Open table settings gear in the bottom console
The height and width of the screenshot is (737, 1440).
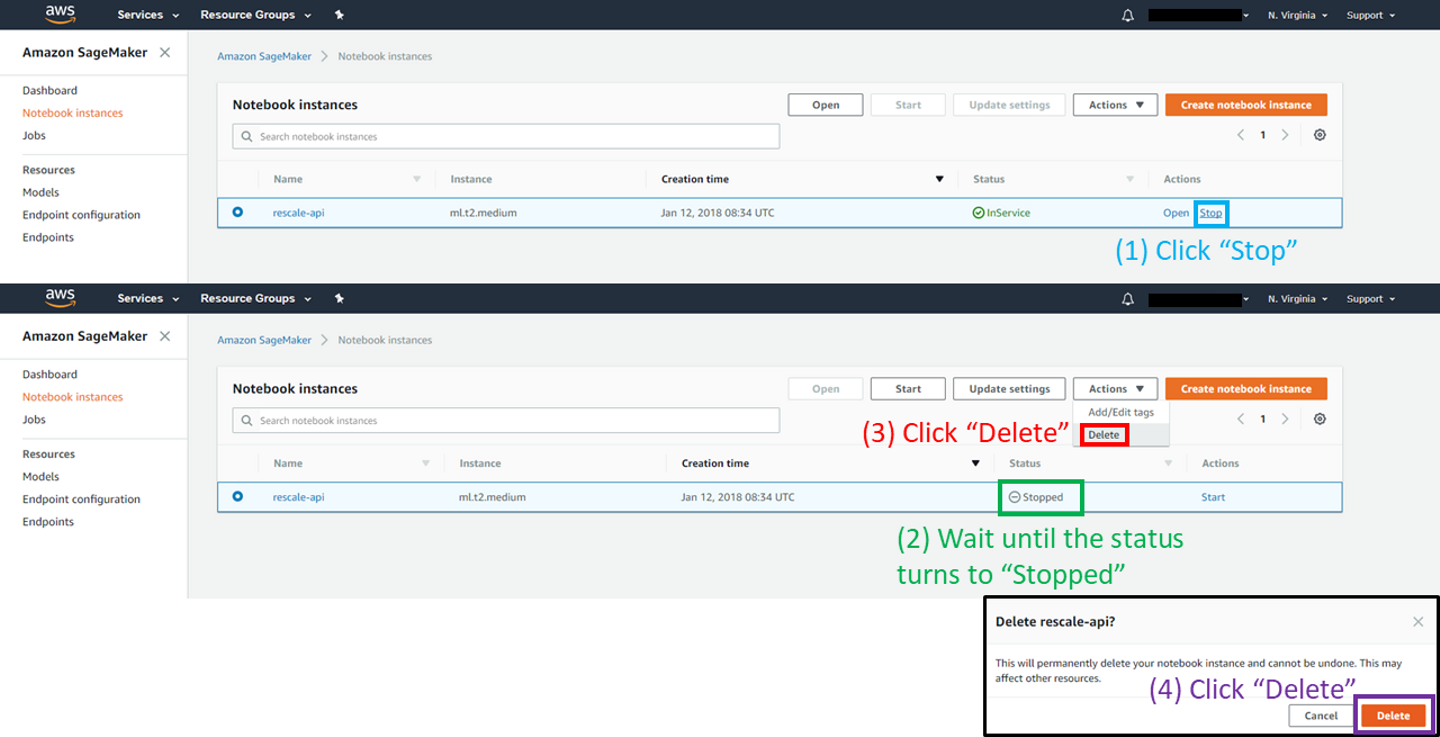click(x=1320, y=419)
